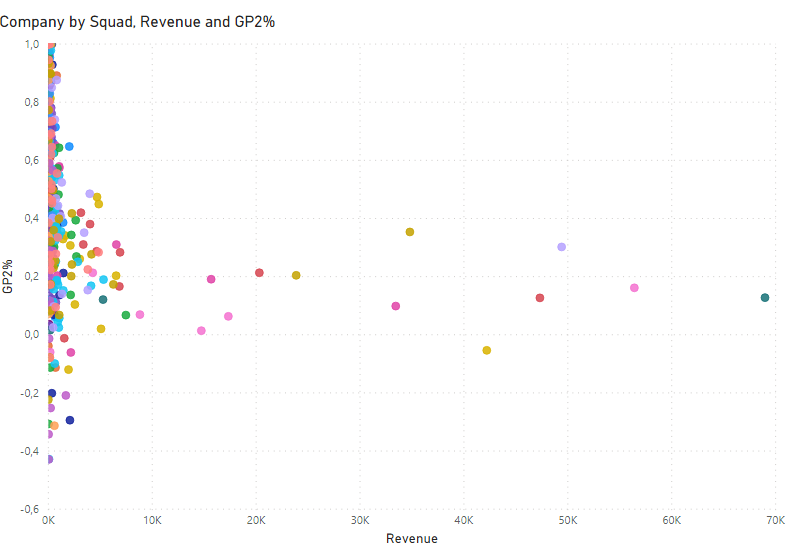Select the Revenue axis title

[x=412, y=539]
